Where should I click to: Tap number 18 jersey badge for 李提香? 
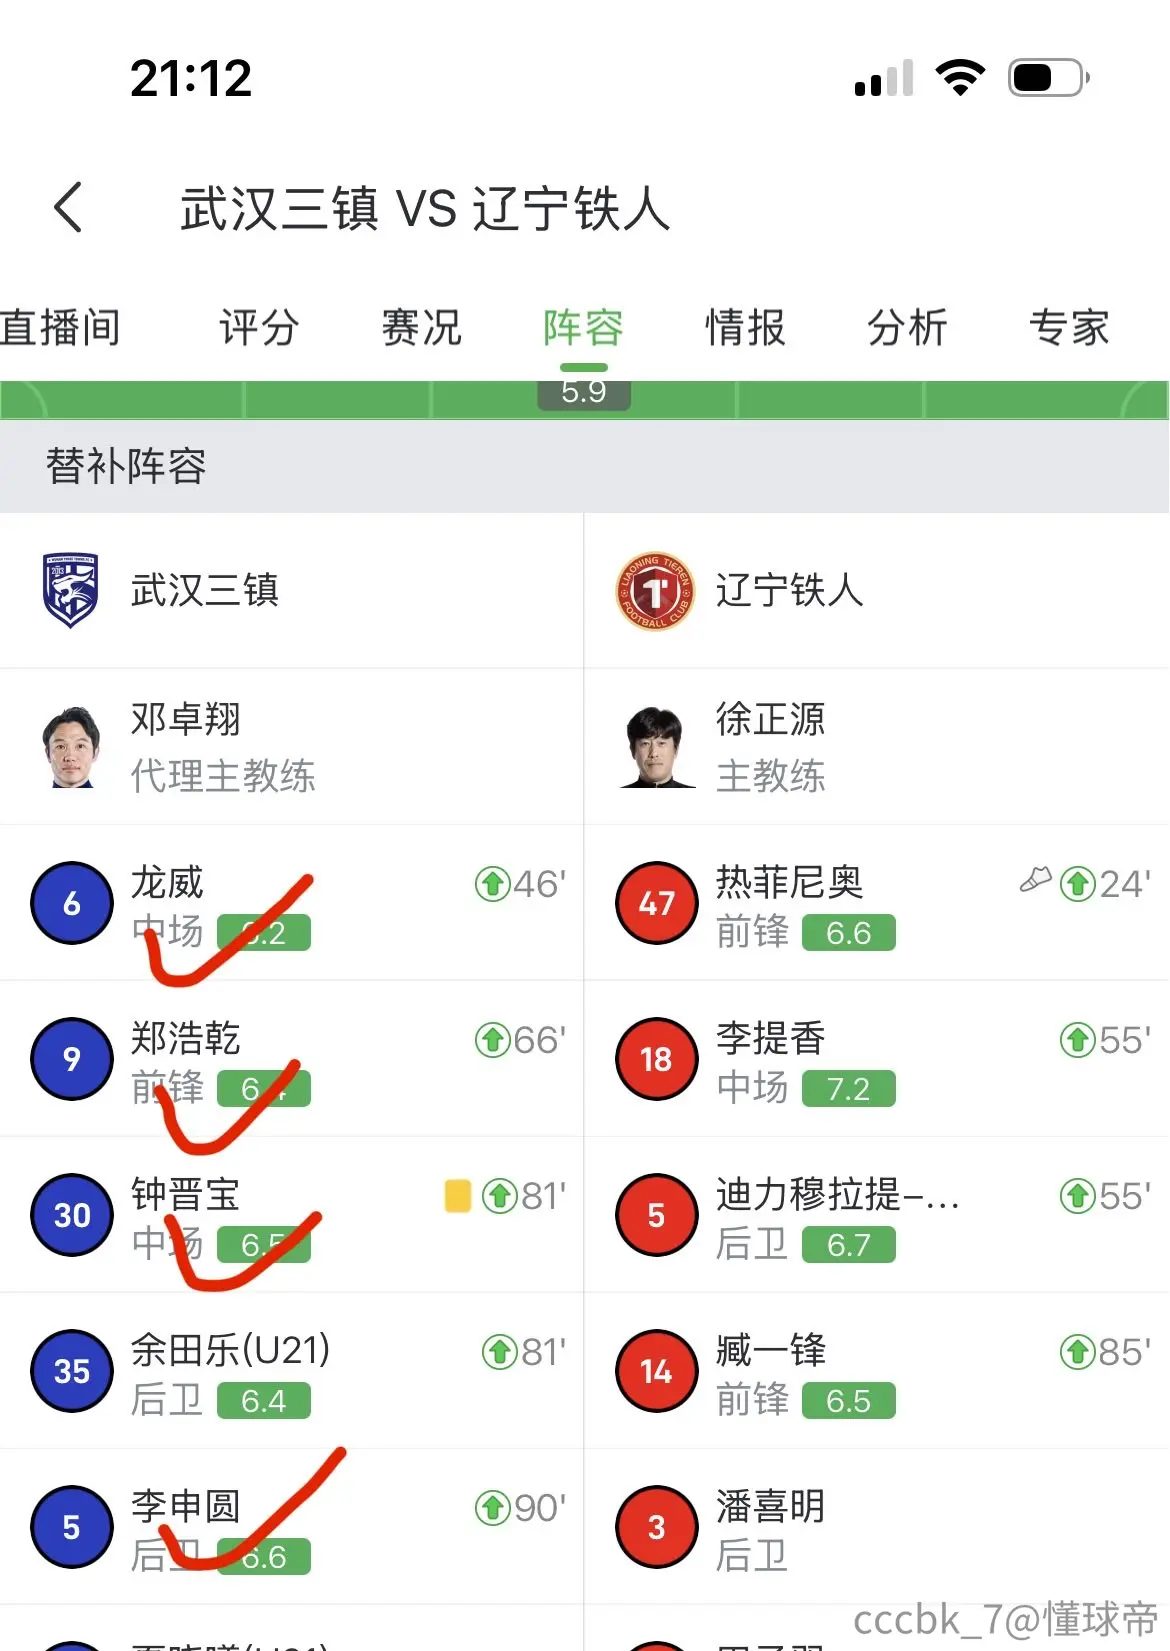pyautogui.click(x=656, y=1059)
